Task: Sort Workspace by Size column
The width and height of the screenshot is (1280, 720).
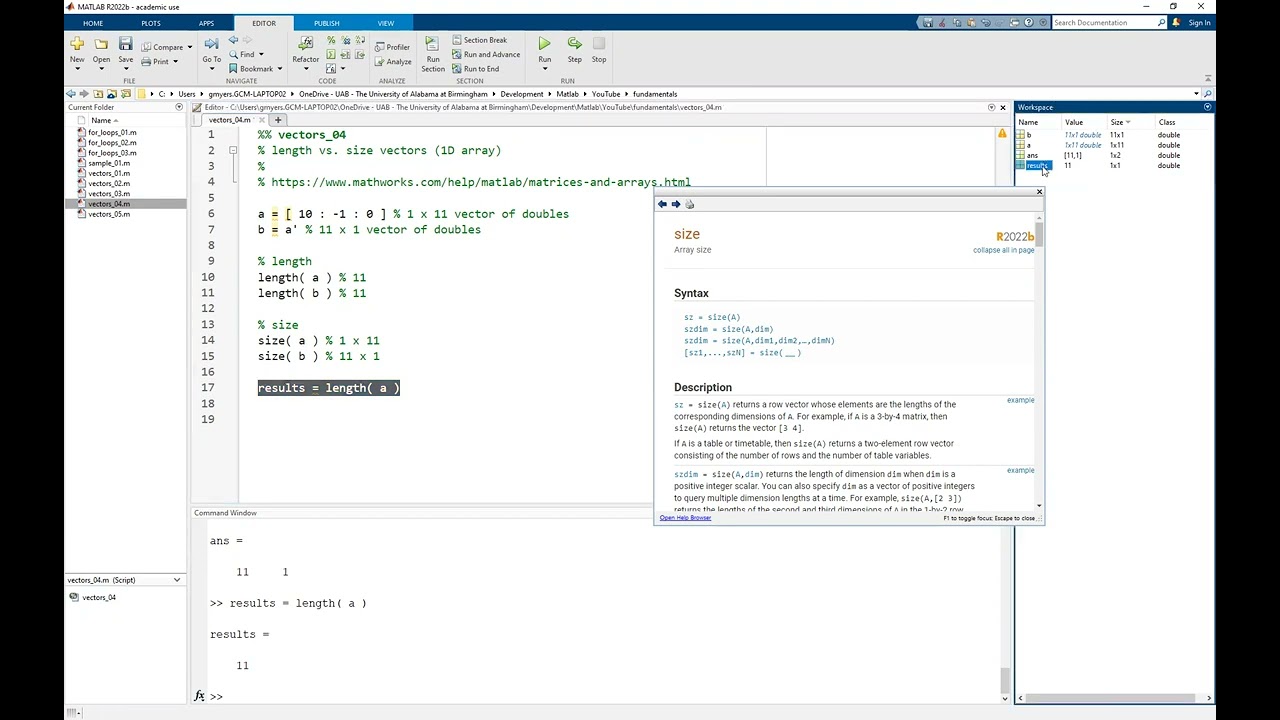Action: point(1119,122)
